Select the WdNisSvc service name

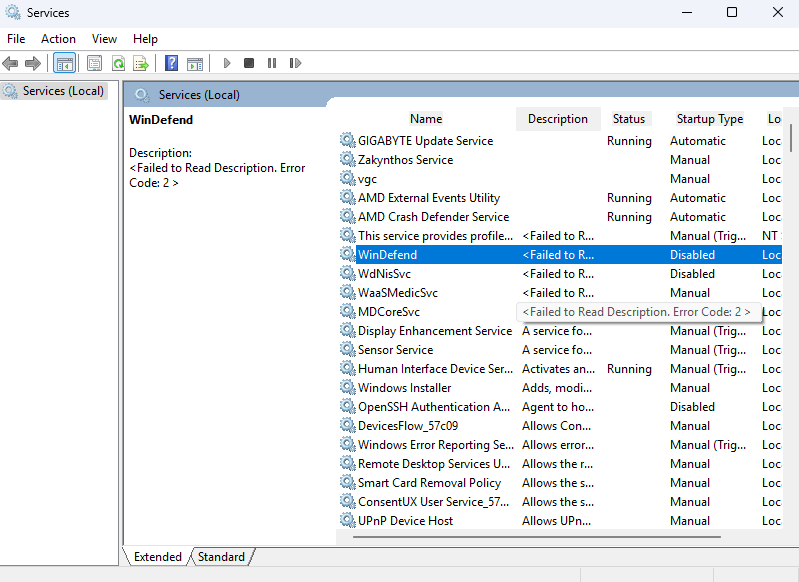click(384, 274)
